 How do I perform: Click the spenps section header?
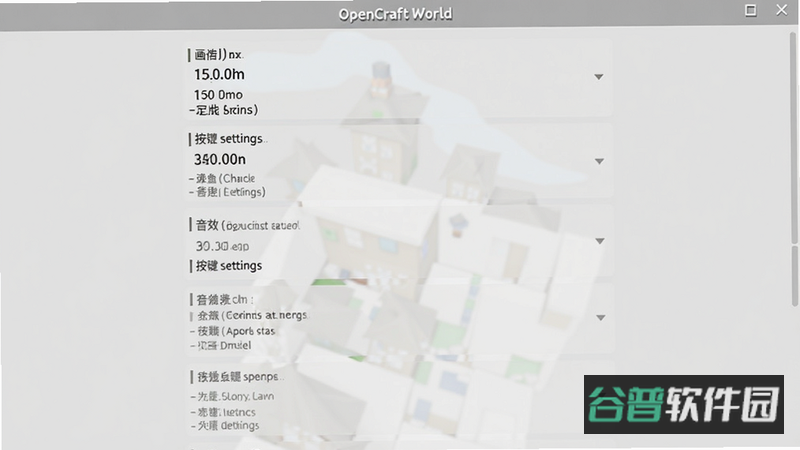pos(238,377)
